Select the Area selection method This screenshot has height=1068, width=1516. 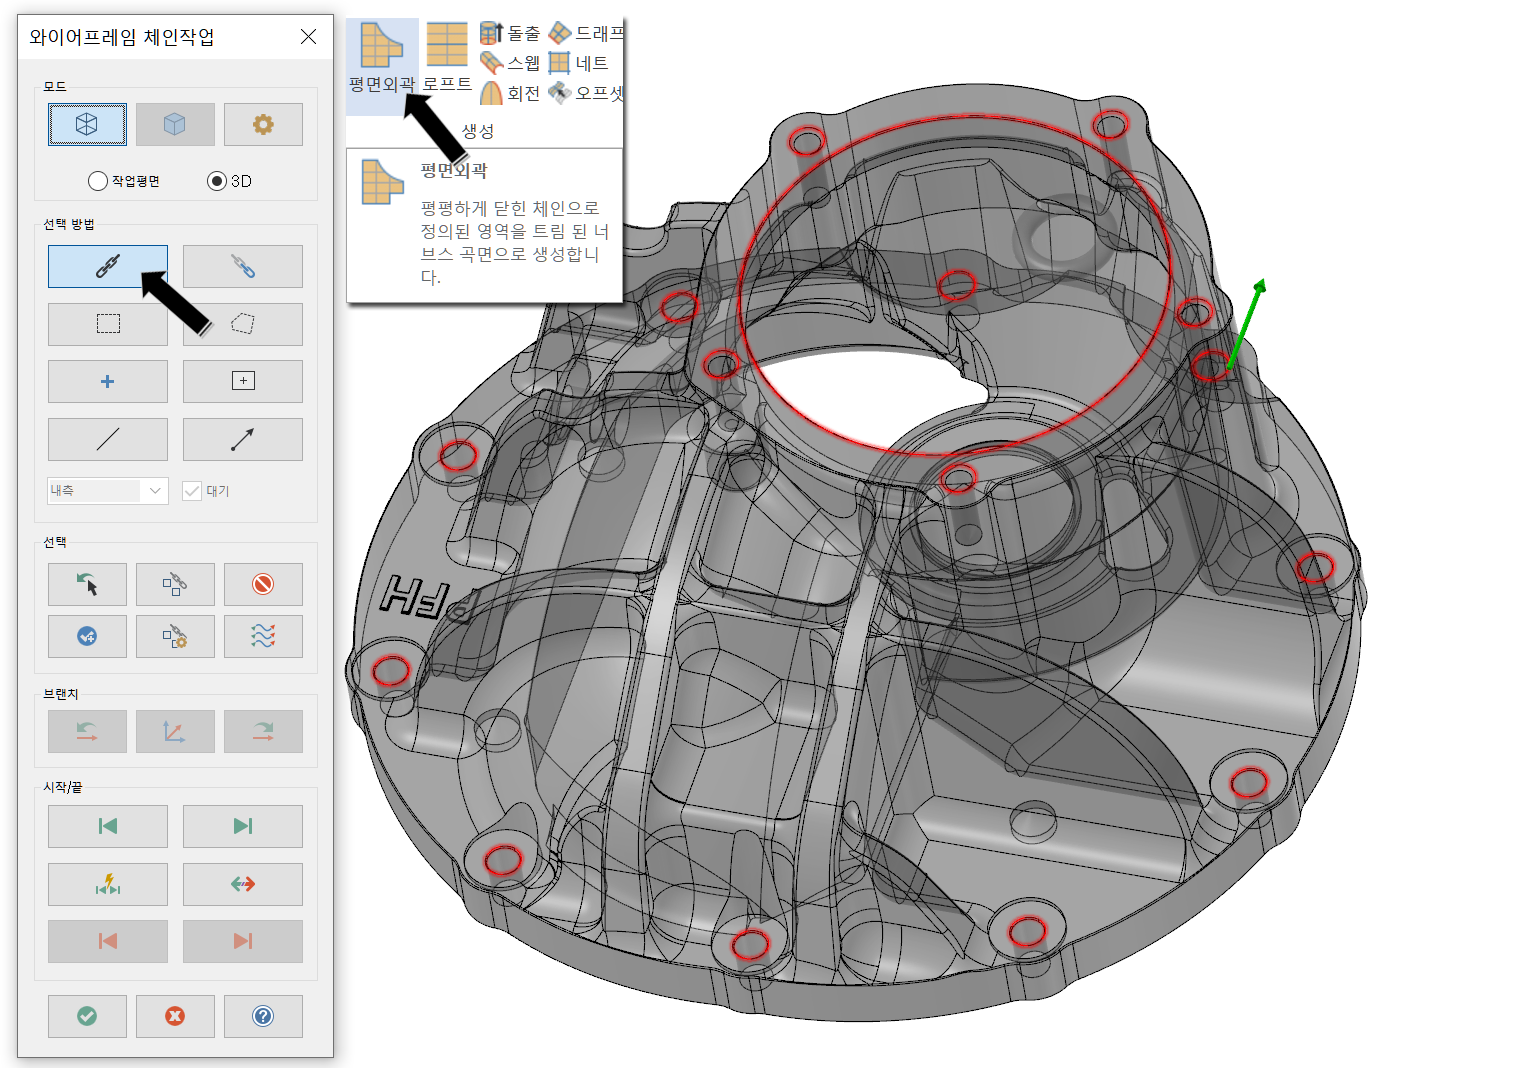click(x=243, y=381)
